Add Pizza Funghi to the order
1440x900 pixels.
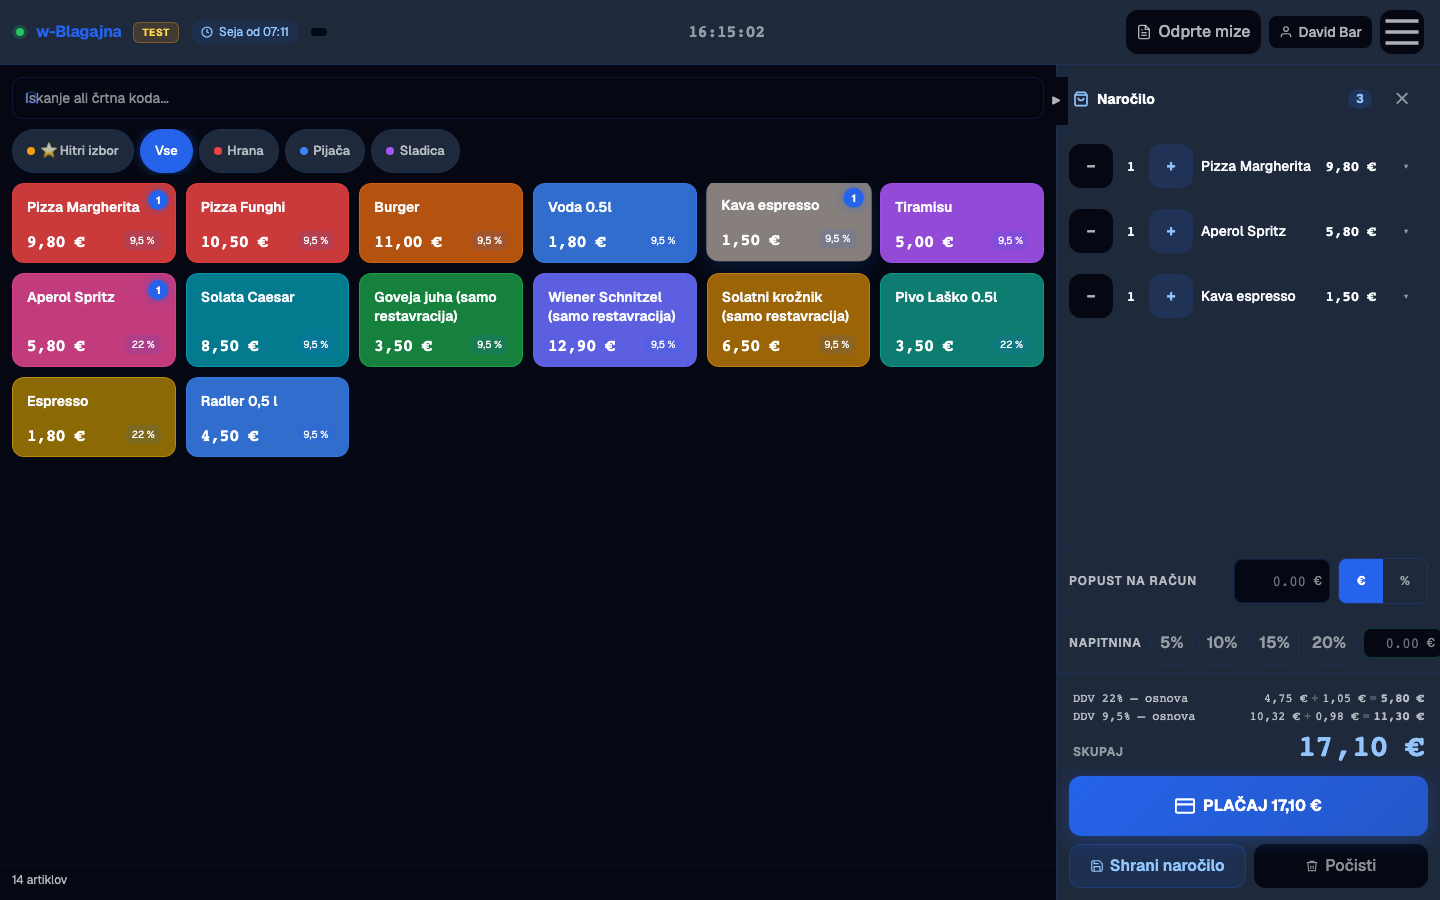click(x=267, y=223)
